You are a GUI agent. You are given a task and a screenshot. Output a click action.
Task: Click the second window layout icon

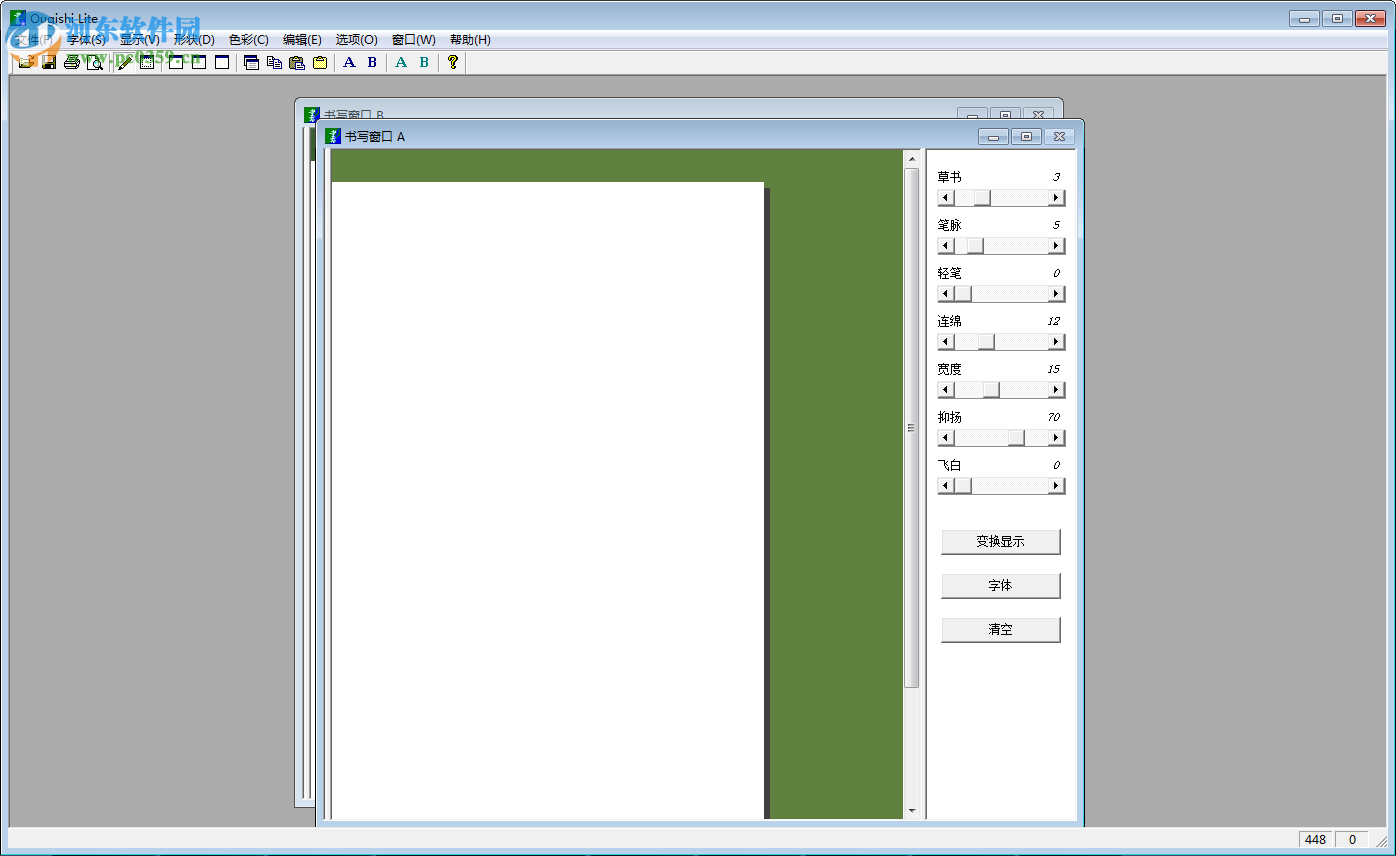pos(199,63)
